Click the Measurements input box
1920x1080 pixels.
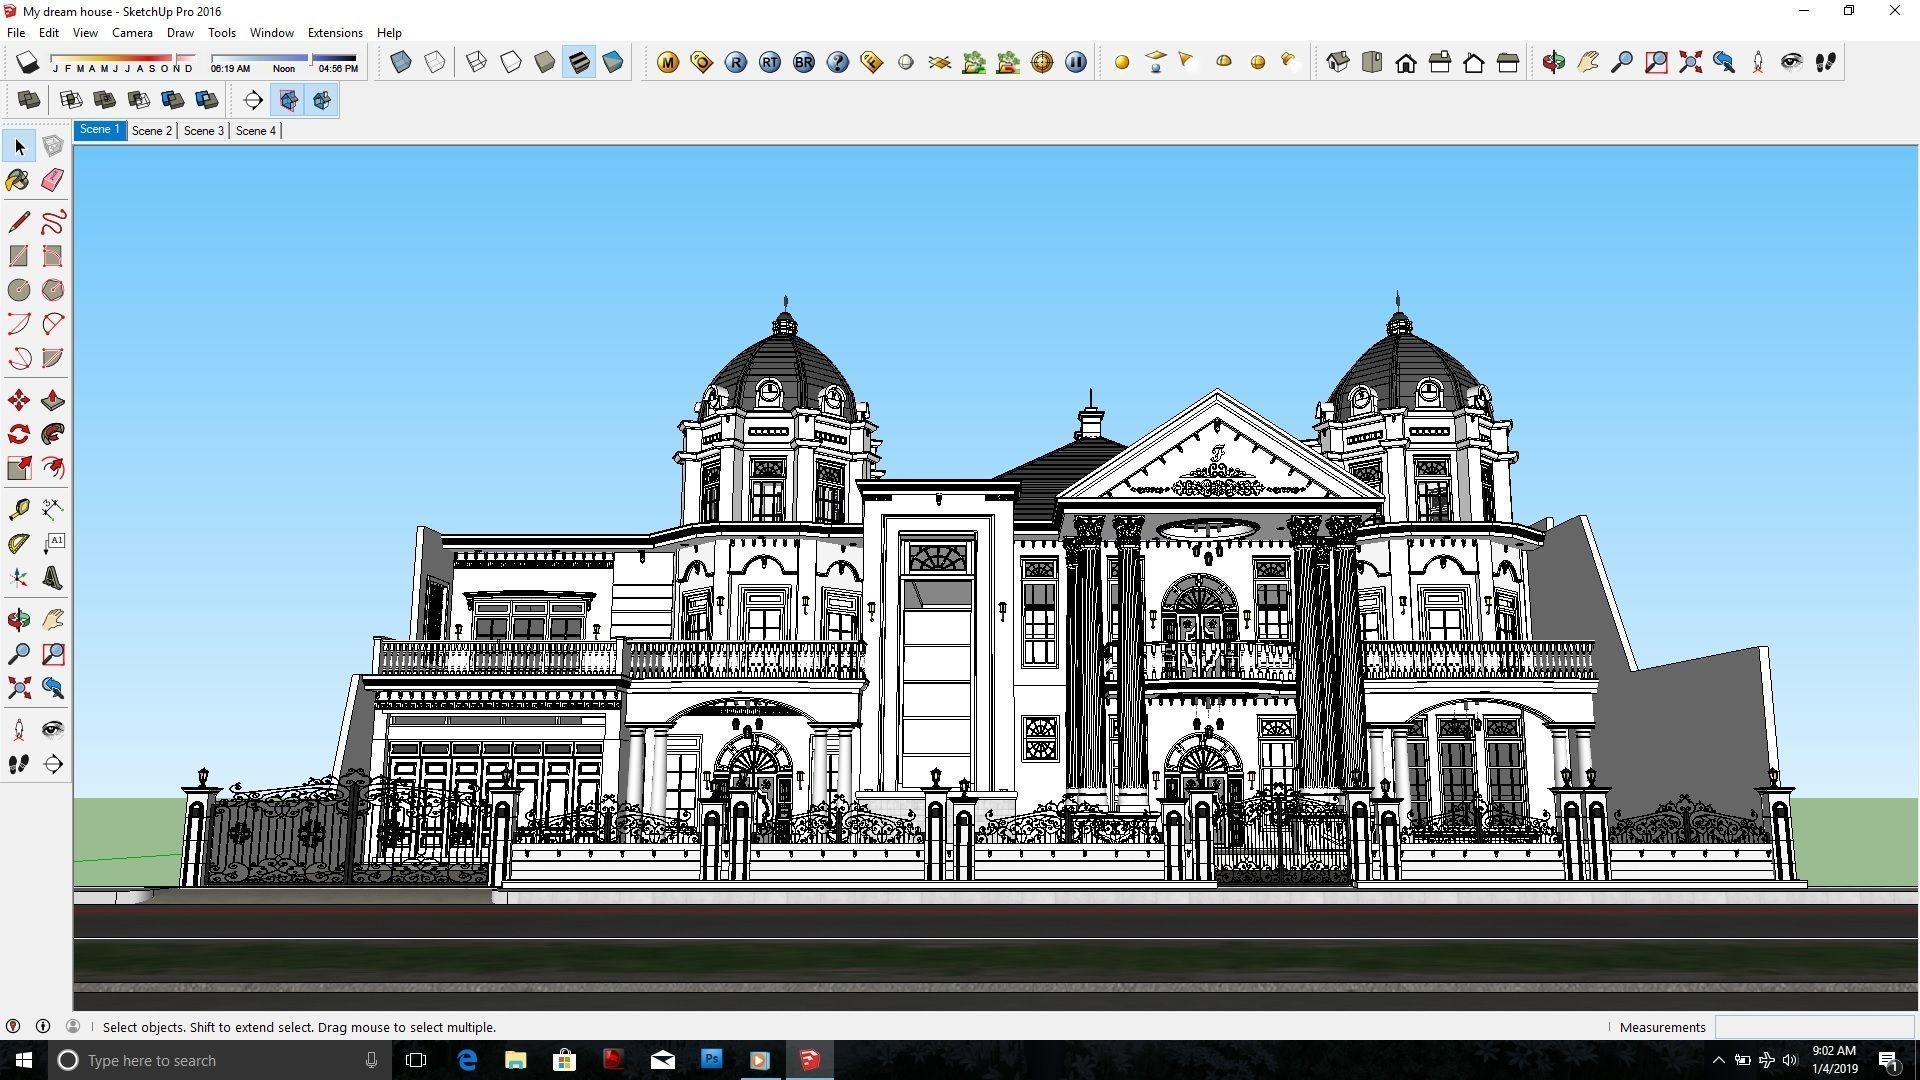coord(1814,1027)
